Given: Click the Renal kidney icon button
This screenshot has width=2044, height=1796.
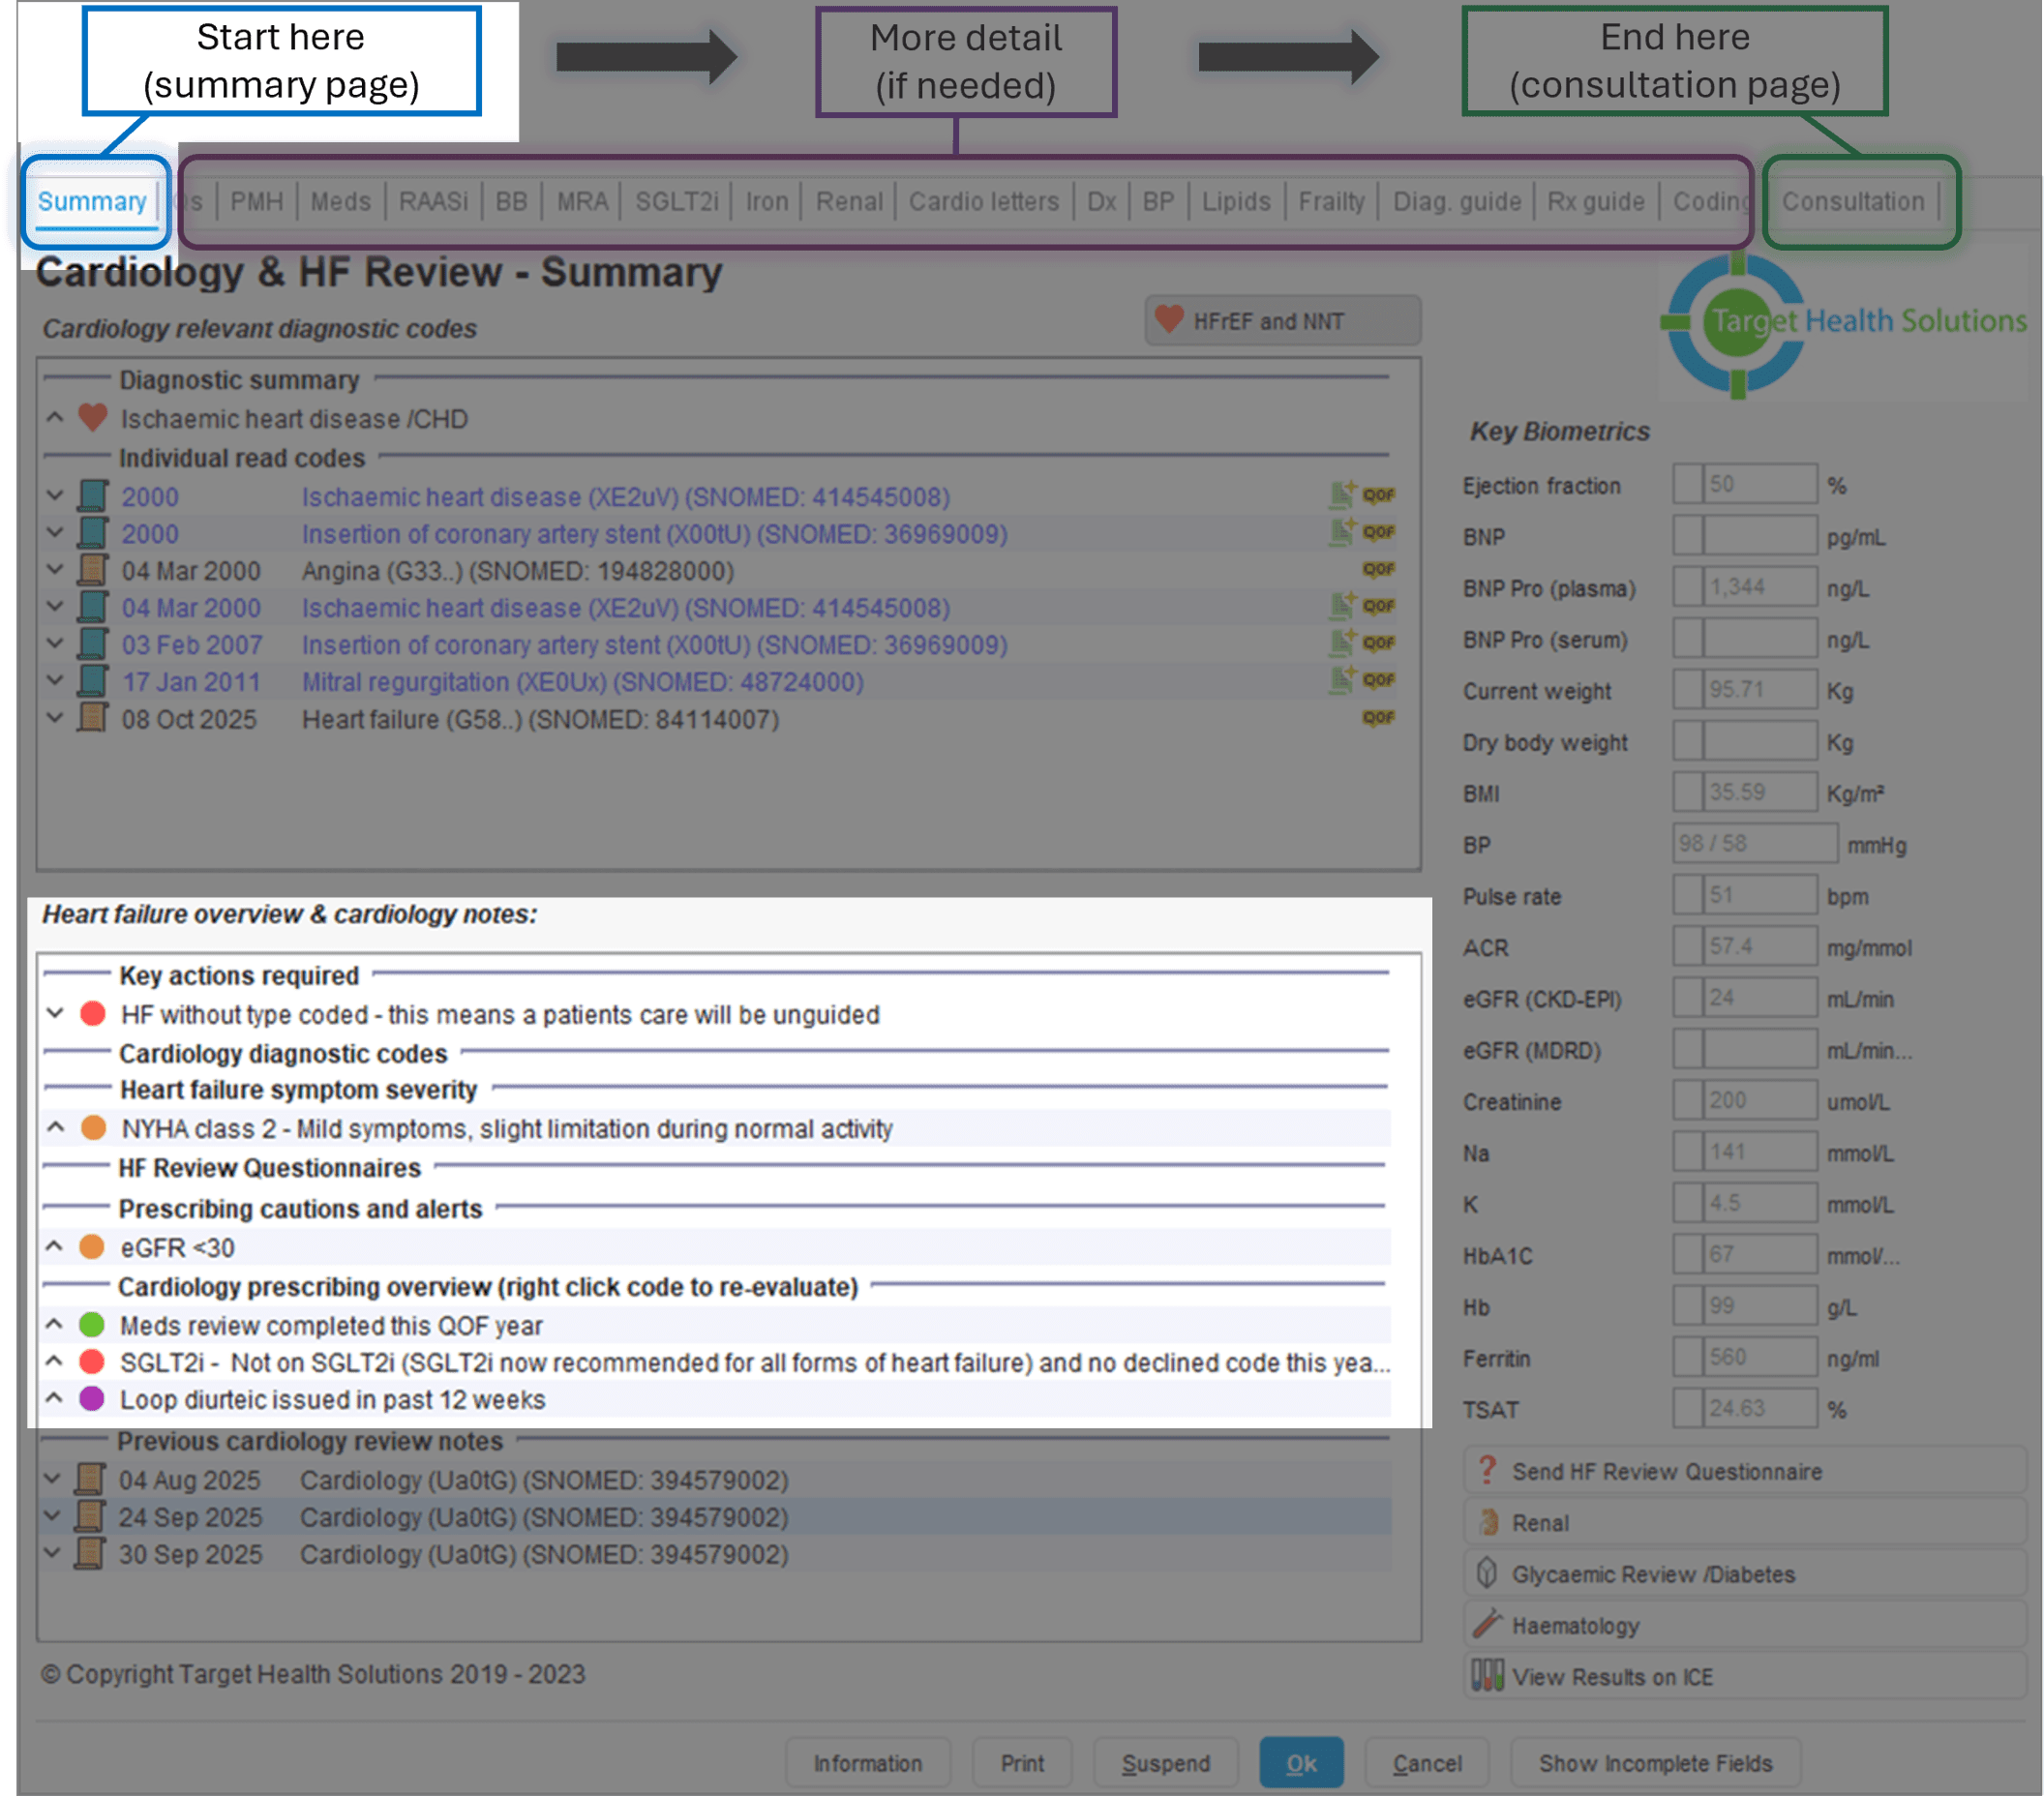Looking at the screenshot, I should click(1488, 1522).
